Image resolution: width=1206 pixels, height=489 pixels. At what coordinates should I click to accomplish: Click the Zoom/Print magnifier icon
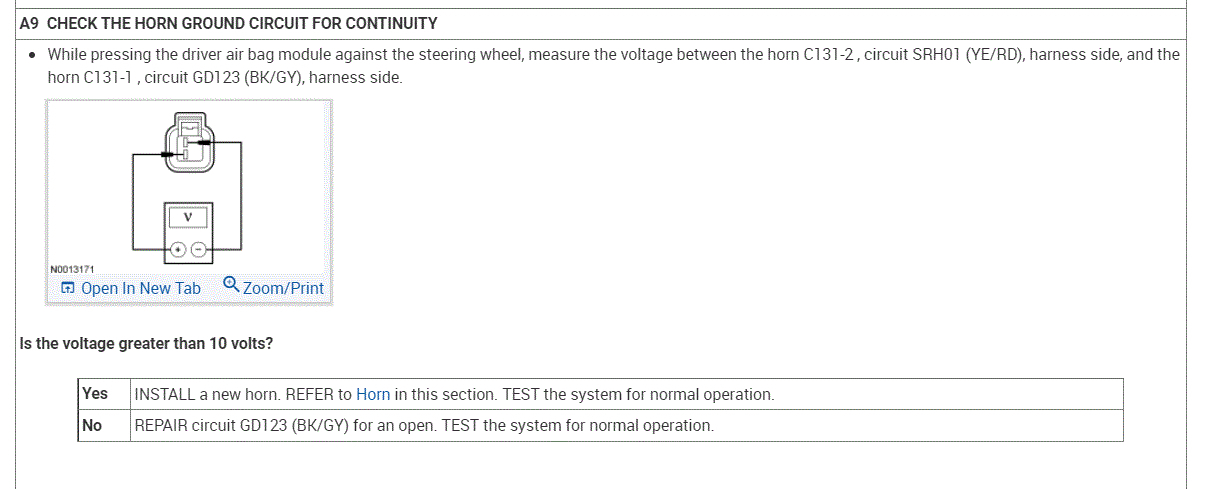point(231,285)
